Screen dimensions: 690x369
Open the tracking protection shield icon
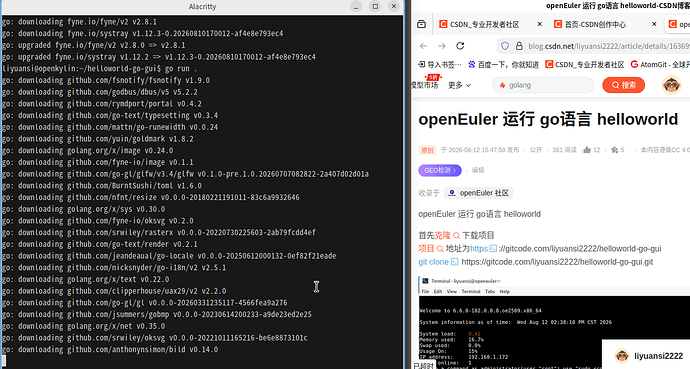pyautogui.click(x=505, y=46)
